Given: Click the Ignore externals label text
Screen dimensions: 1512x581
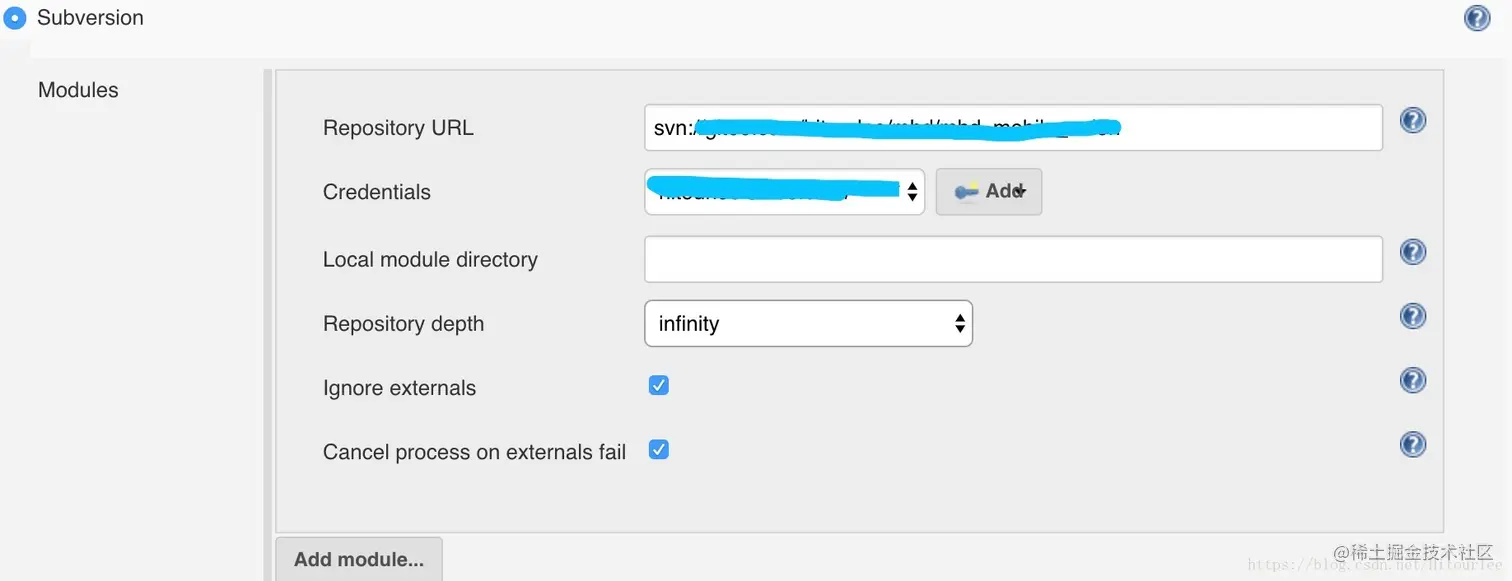Looking at the screenshot, I should click(x=399, y=388).
